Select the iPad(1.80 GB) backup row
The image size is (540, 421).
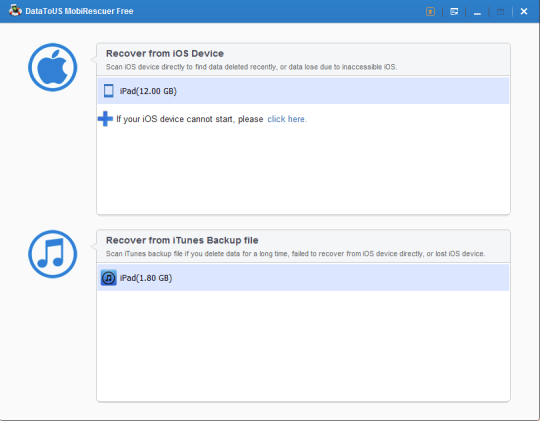point(303,278)
